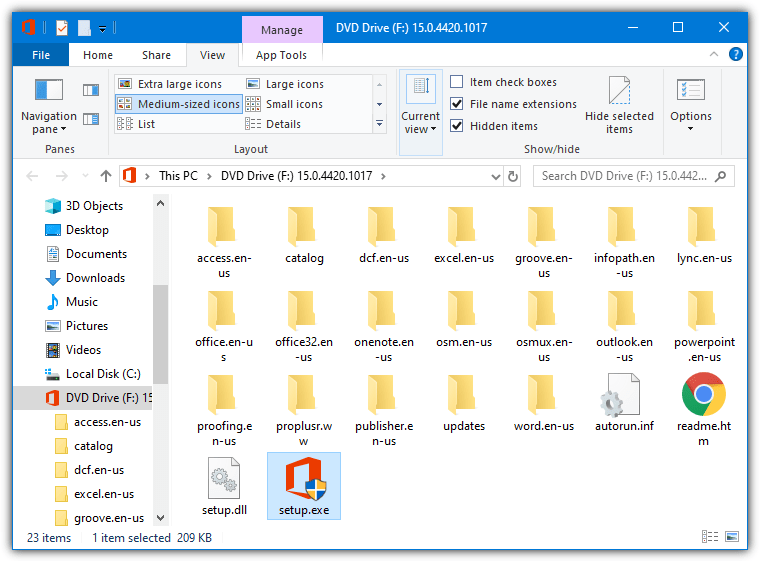The width and height of the screenshot is (760, 561).
Task: Click navigation pane scroll down arrow
Action: pos(160,518)
